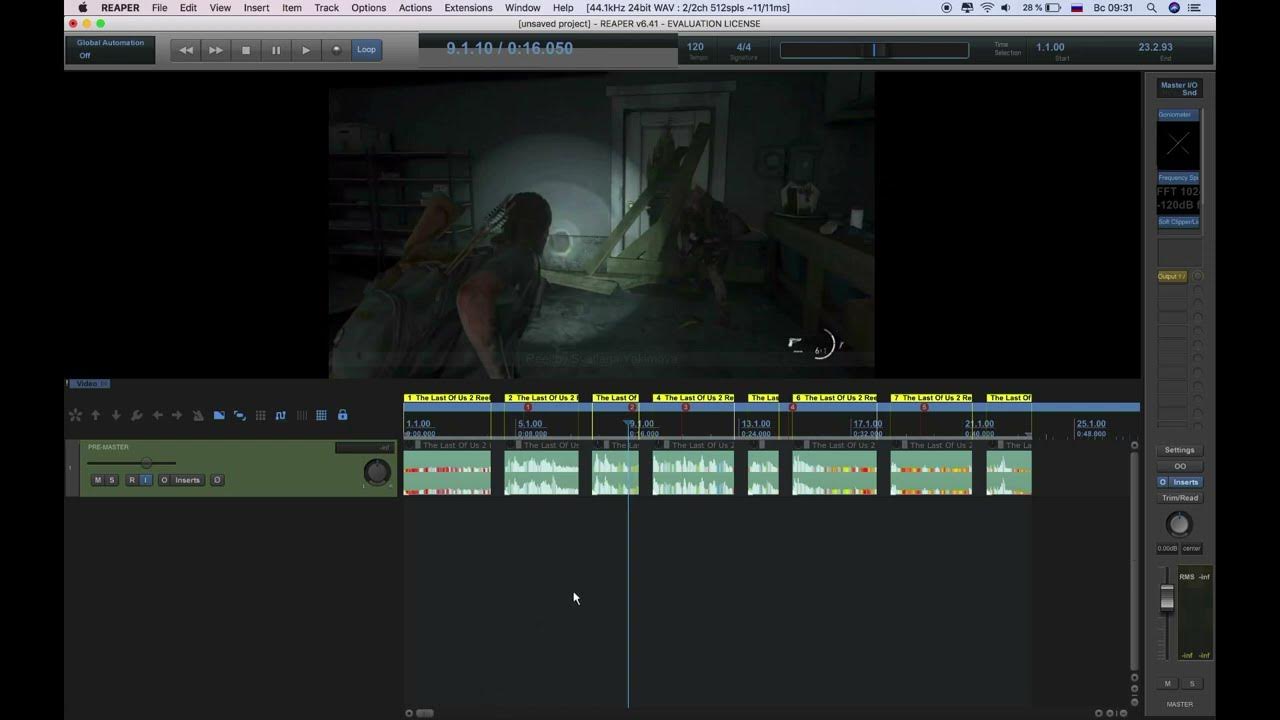
Task: Open the master Inserts button
Action: [1186, 482]
